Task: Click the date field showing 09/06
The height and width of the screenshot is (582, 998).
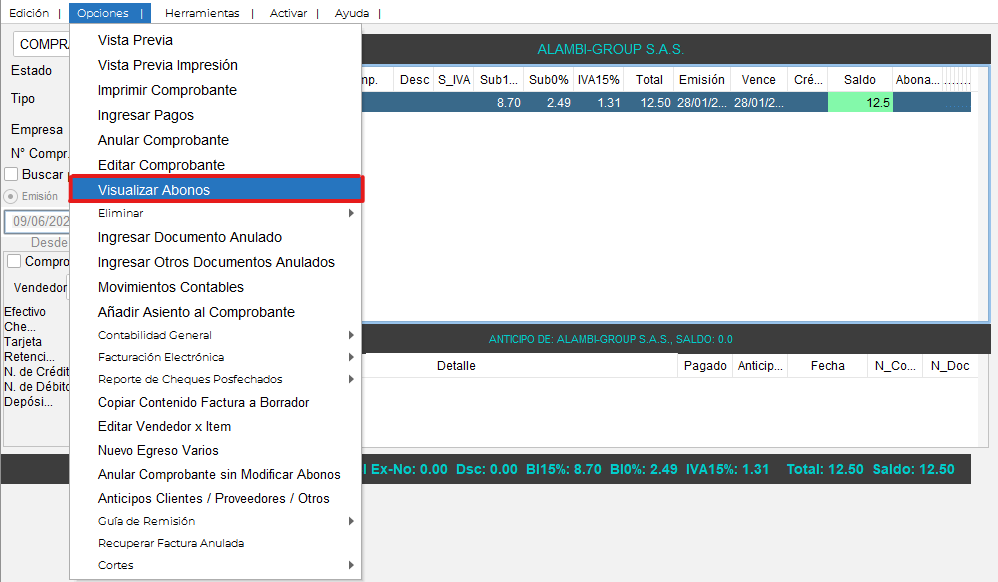Action: pos(38,221)
